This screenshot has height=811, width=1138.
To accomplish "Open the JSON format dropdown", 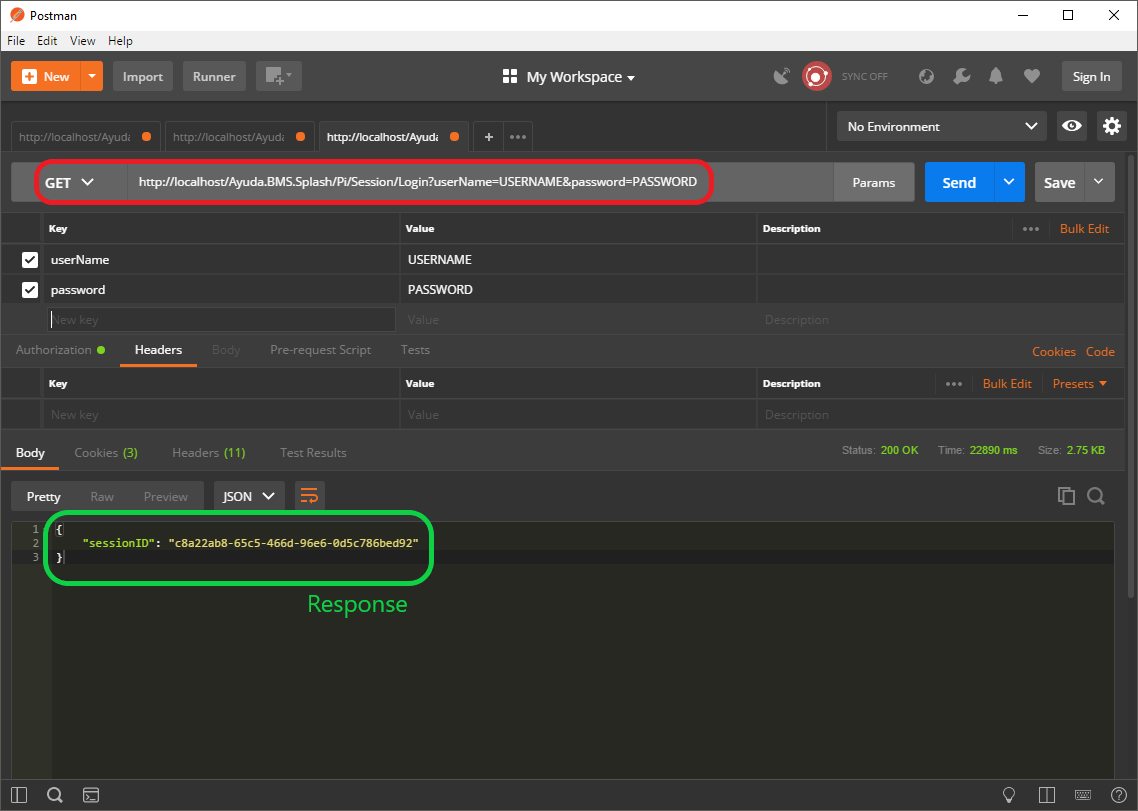I will click(249, 497).
